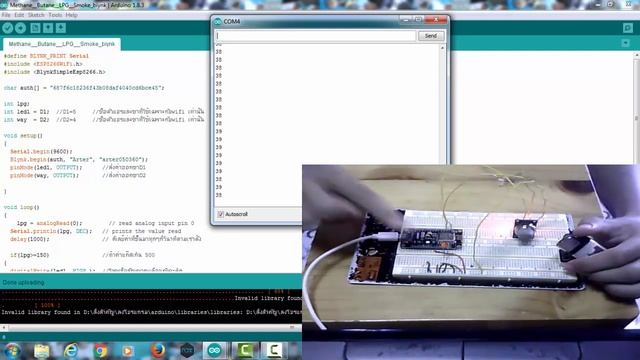Image resolution: width=640 pixels, height=360 pixels.
Task: Launch Google Chrome from the taskbar
Action: pos(100,350)
